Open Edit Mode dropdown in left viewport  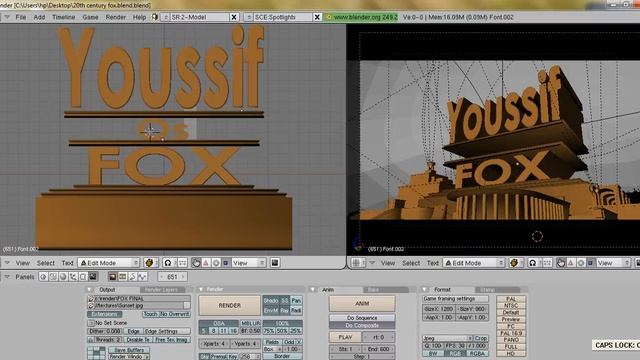coord(109,263)
